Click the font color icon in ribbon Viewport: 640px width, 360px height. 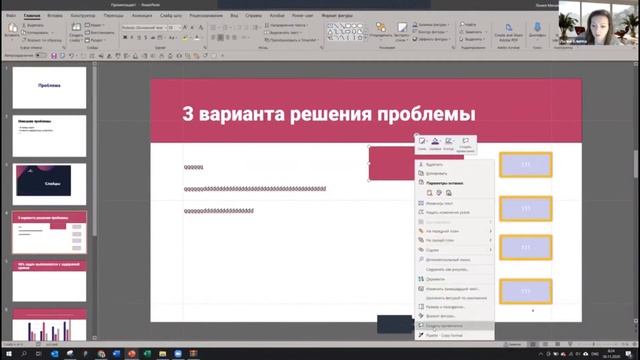197,38
